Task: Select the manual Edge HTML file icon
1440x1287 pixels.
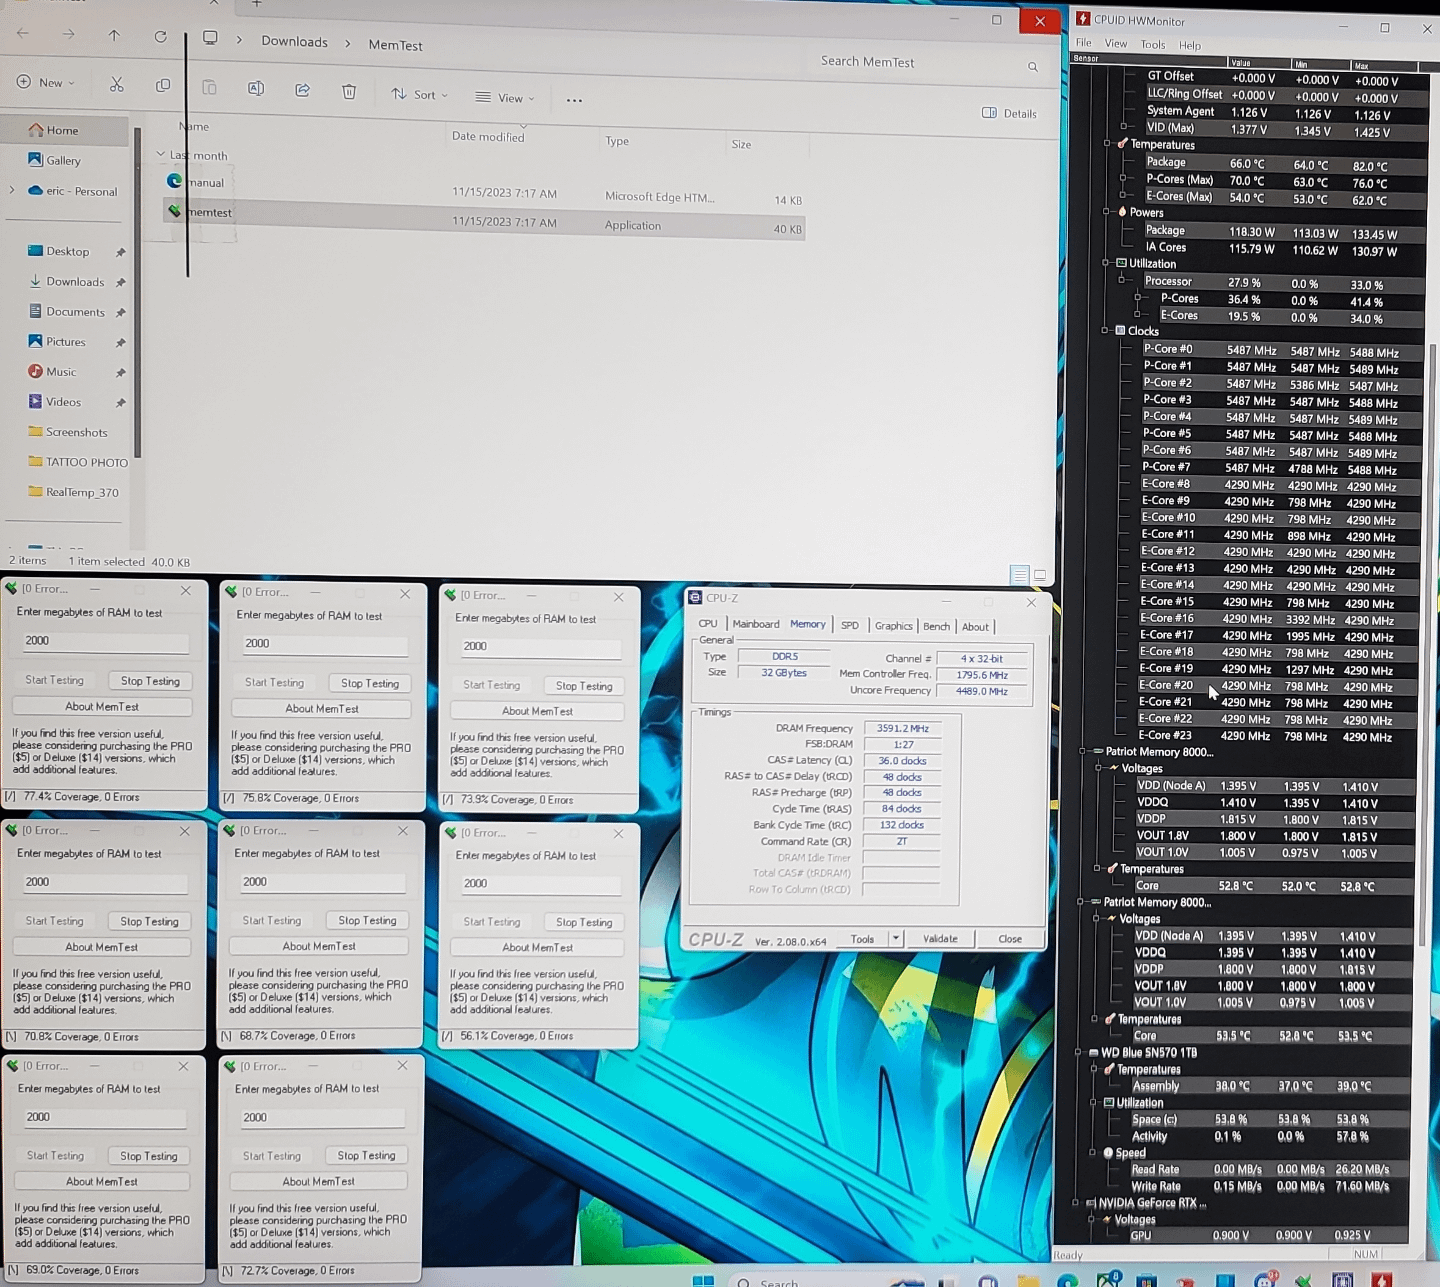Action: pyautogui.click(x=174, y=181)
